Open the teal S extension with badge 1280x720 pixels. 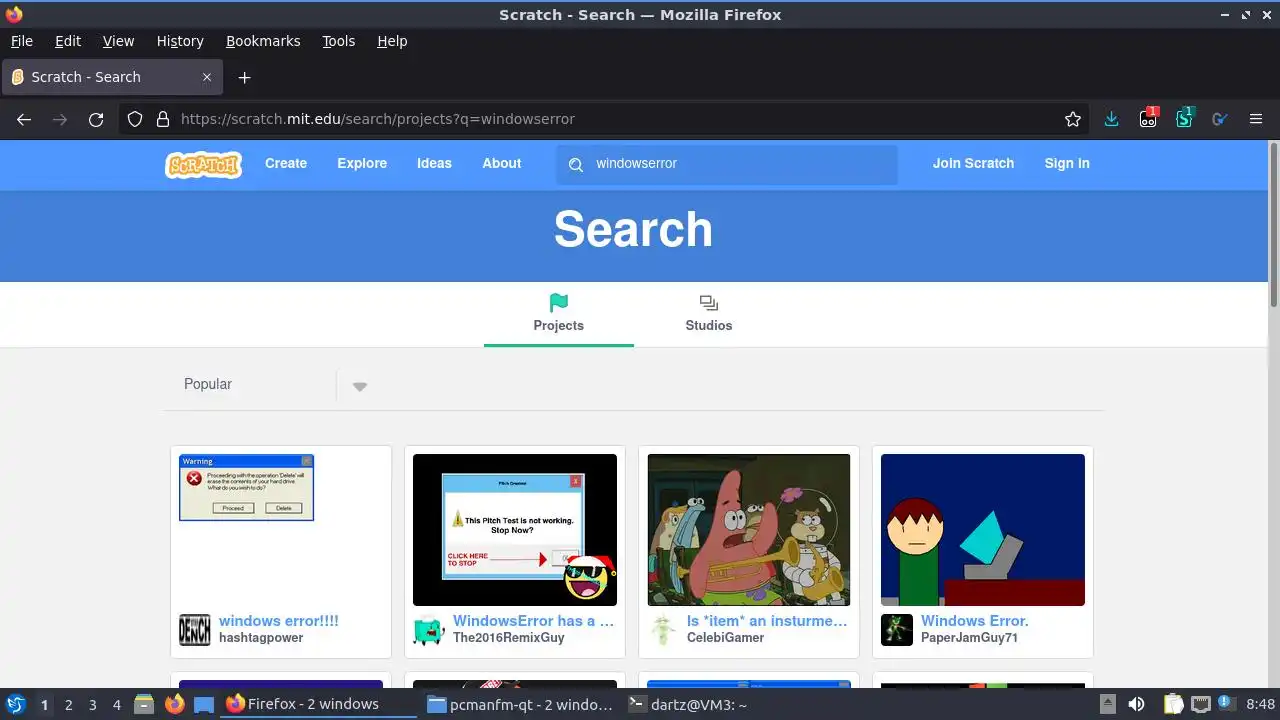click(1184, 118)
